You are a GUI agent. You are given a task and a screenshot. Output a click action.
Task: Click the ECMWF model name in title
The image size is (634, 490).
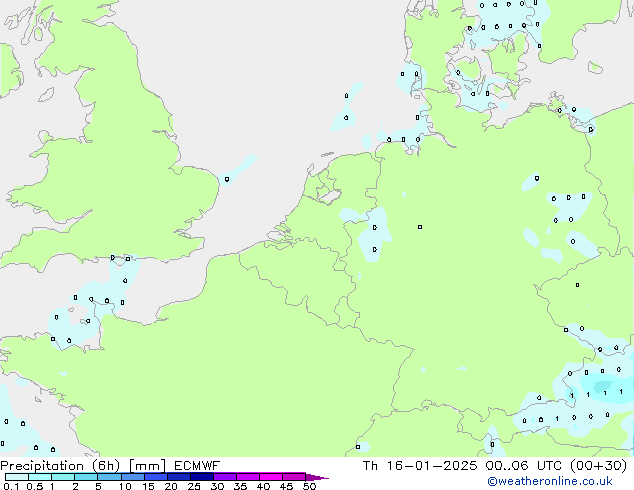click(196, 465)
